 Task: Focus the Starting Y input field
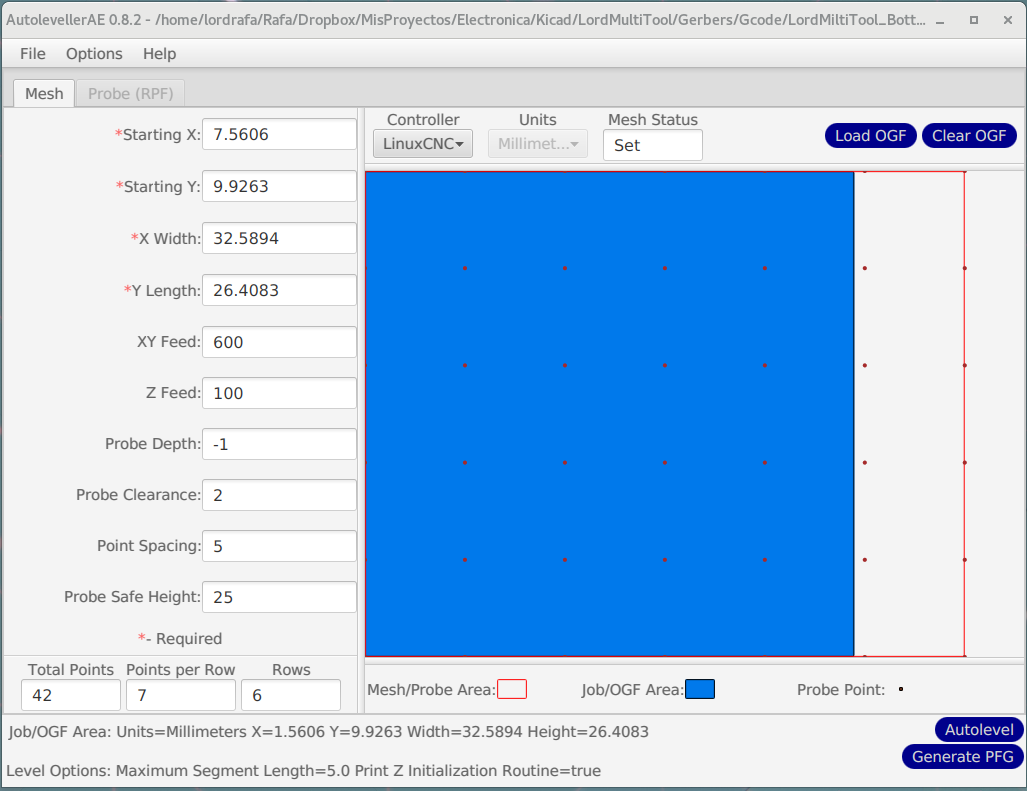click(279, 187)
